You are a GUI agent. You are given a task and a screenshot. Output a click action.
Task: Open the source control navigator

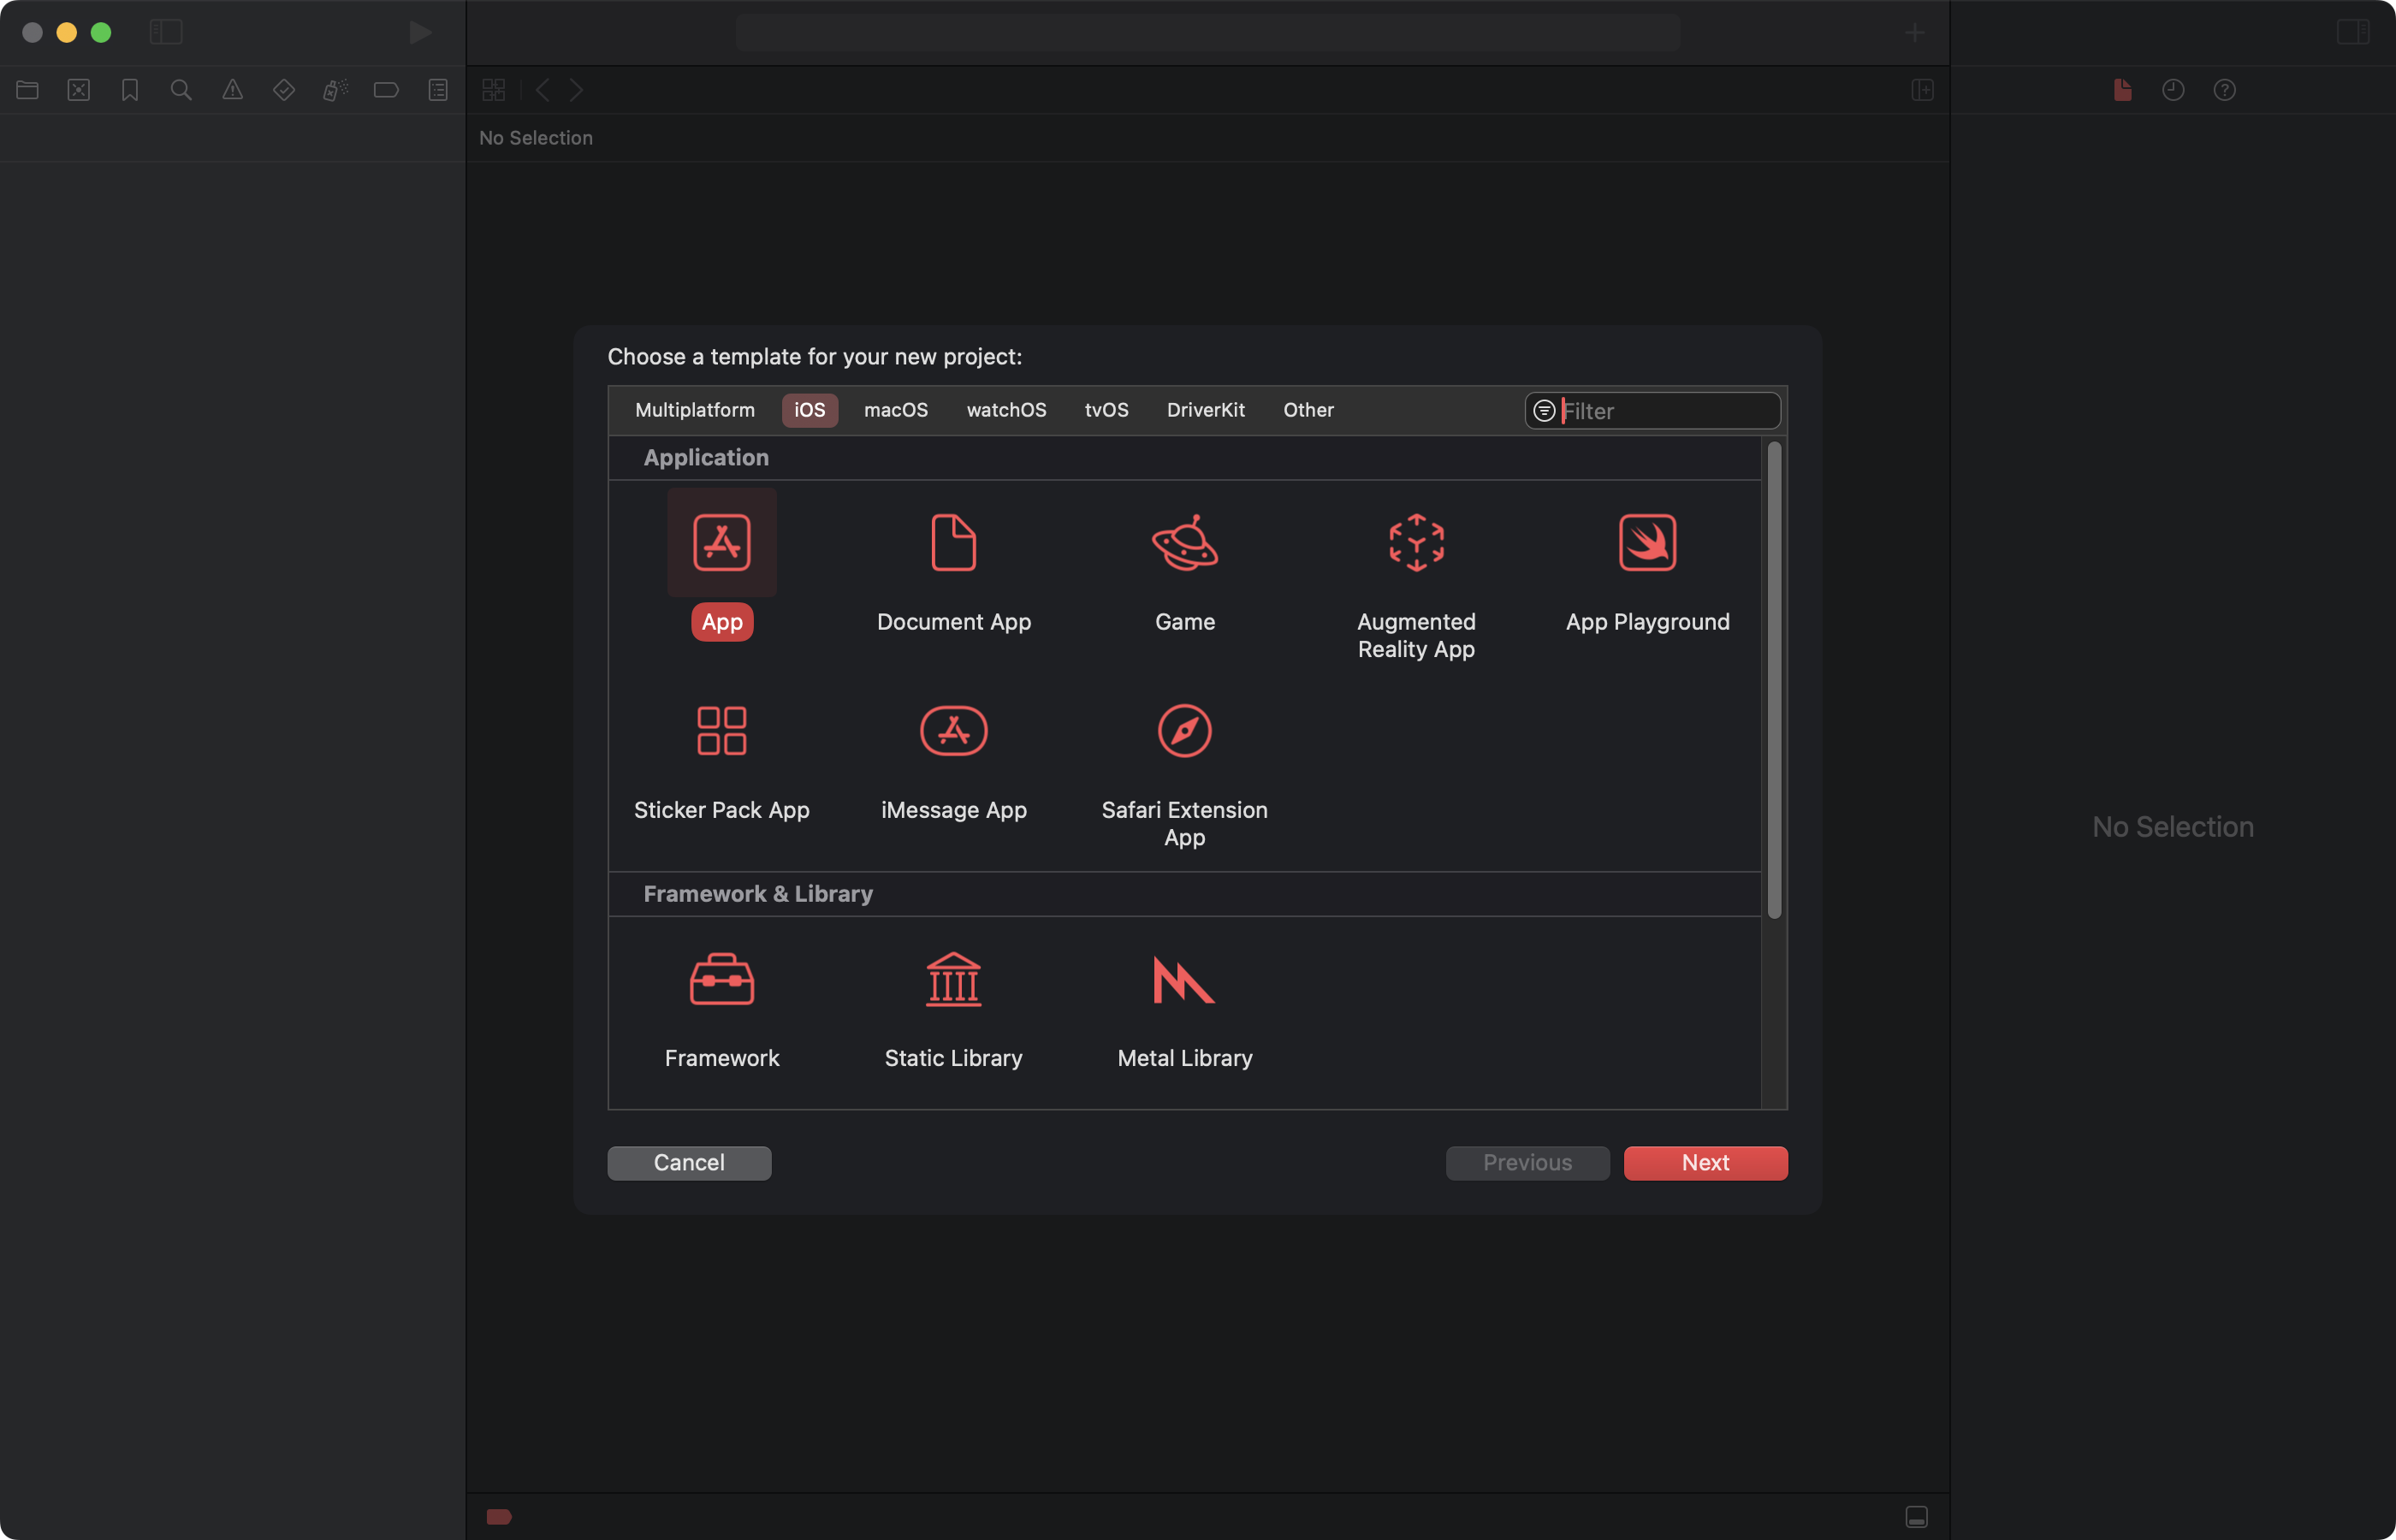(79, 90)
